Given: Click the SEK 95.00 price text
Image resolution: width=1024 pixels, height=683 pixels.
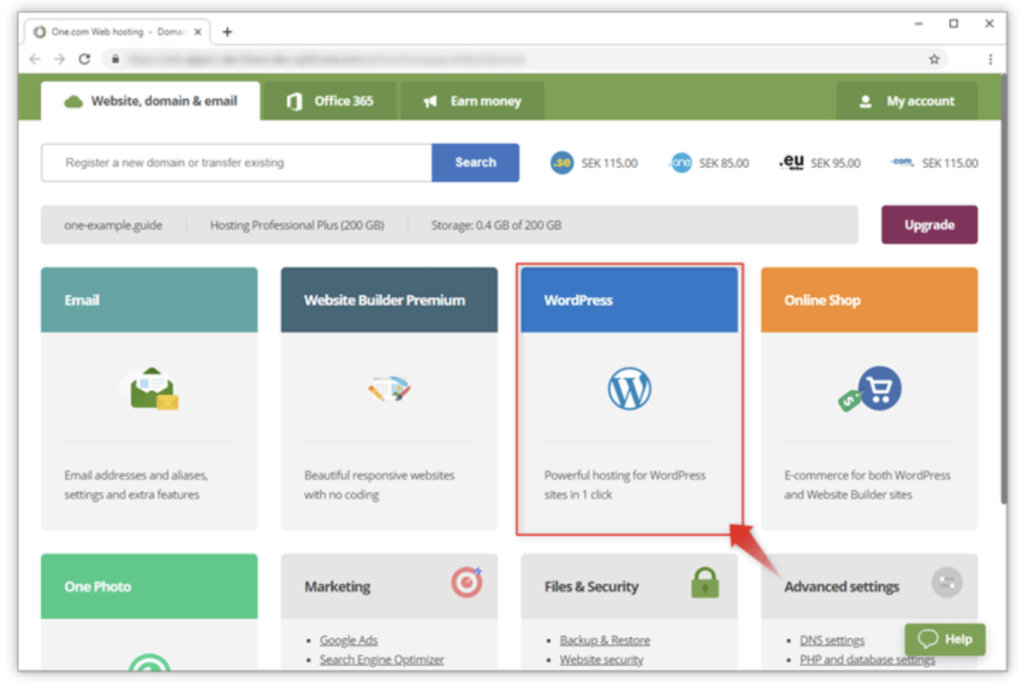Looking at the screenshot, I should pos(835,163).
